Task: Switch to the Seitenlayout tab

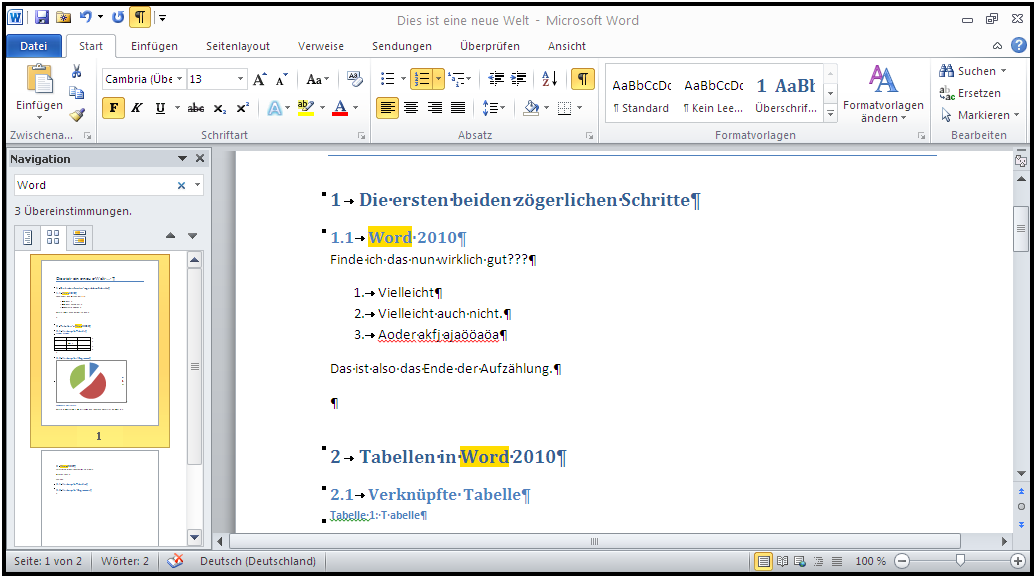Action: [x=238, y=46]
